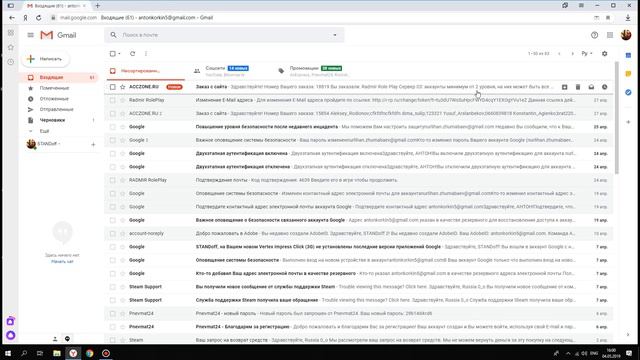Screen dimensions: 640x360
Task: Open Google Keep side panel icon
Action: point(628,74)
